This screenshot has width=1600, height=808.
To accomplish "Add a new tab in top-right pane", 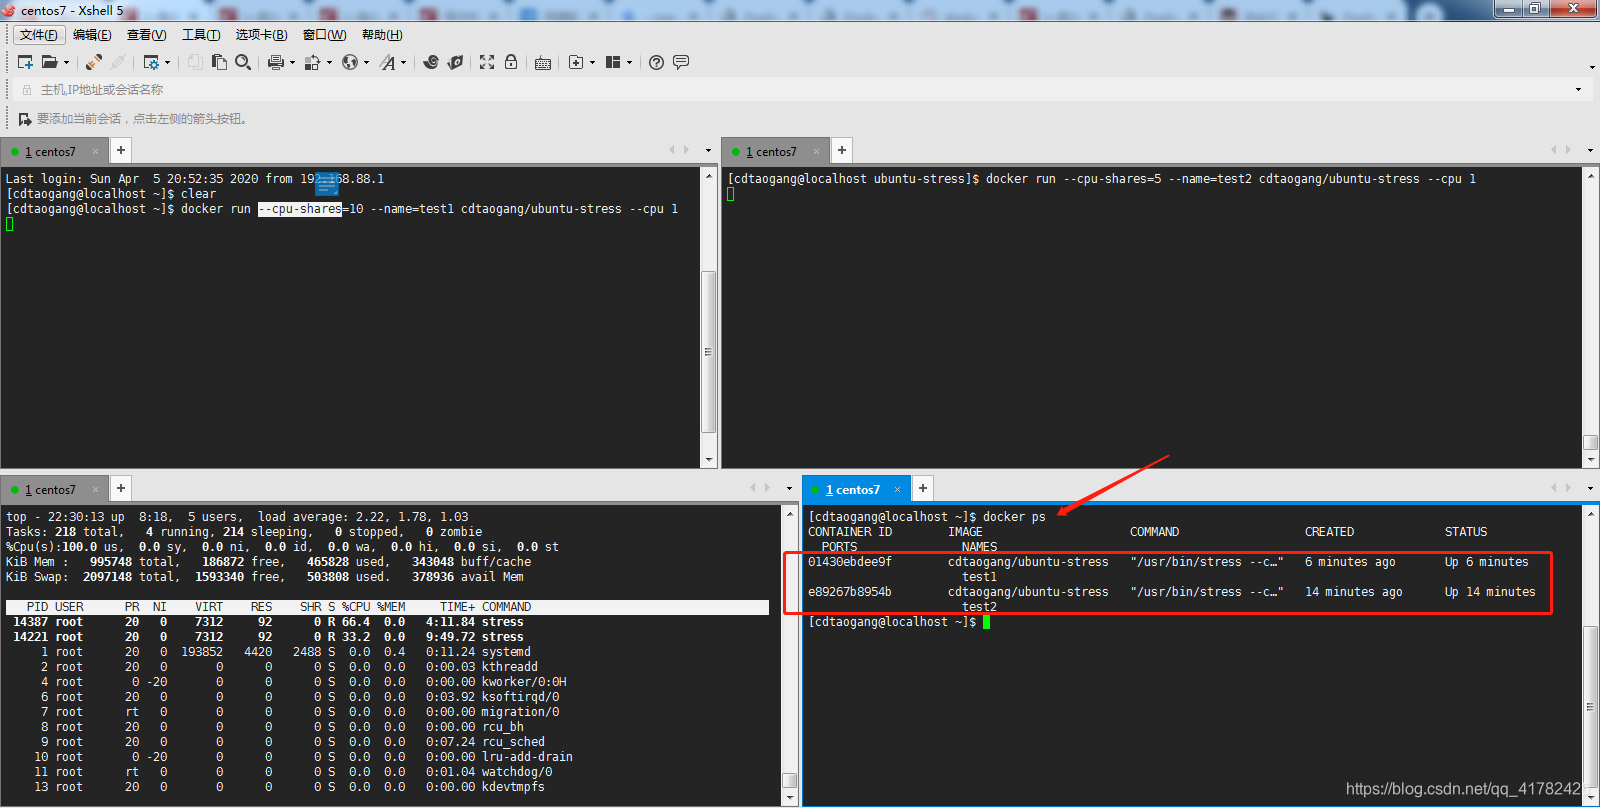I will 842,150.
